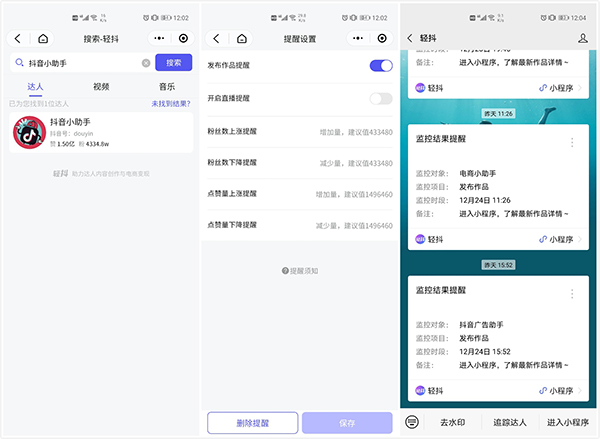
Task: Switch to keyboard input in chat bottom bar
Action: [x=412, y=421]
